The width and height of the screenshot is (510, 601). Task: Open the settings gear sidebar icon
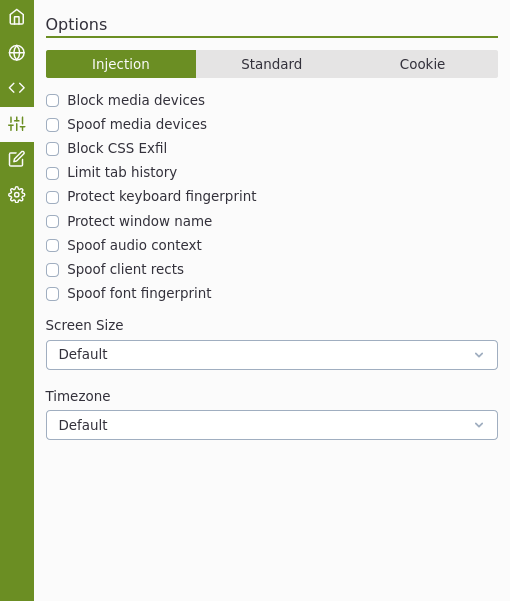pos(16,195)
